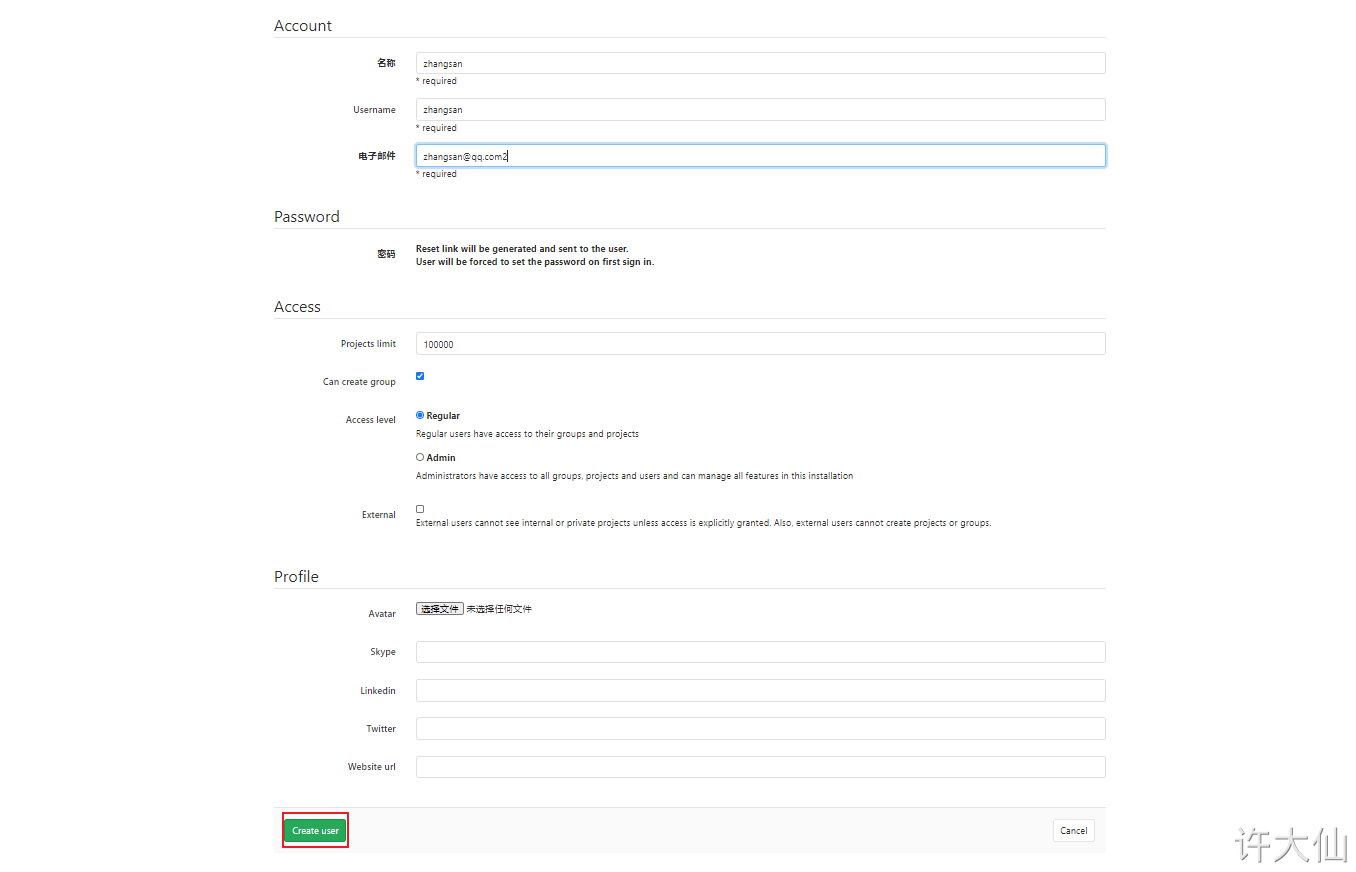Viewport: 1356px width, 872px height.
Task: Click the Linkedin input field
Action: [760, 690]
